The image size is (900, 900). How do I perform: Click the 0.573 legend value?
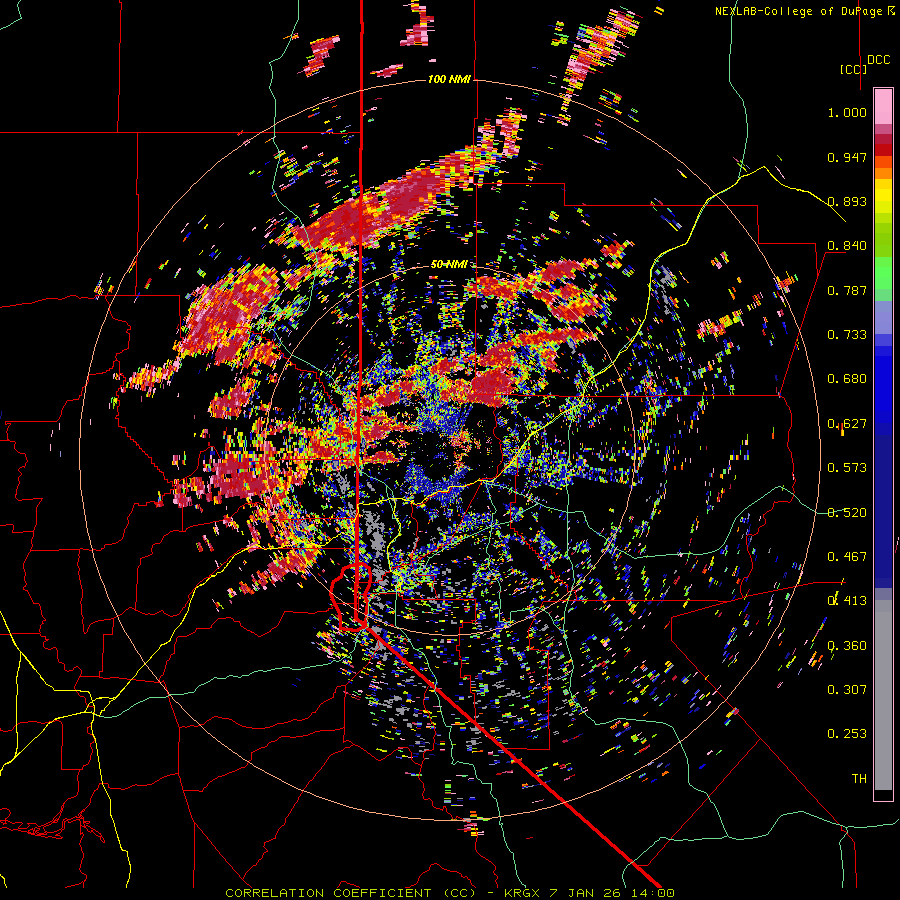click(847, 468)
